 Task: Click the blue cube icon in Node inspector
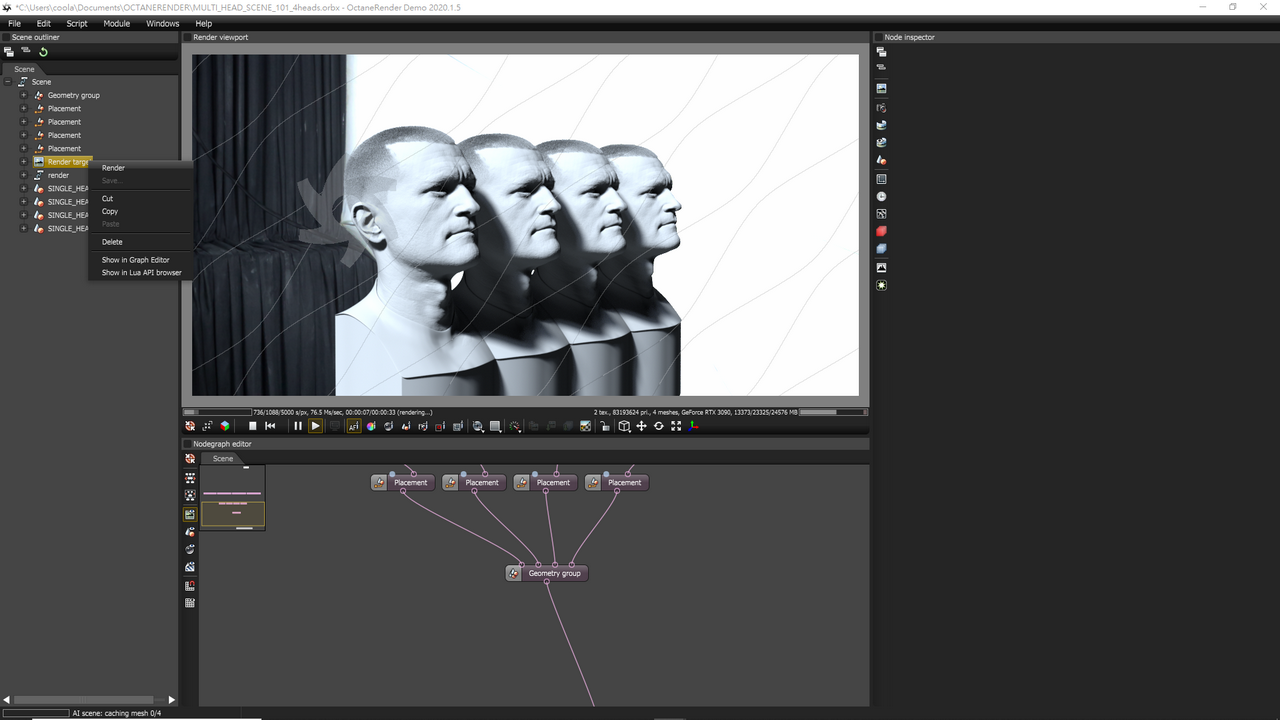coord(881,248)
